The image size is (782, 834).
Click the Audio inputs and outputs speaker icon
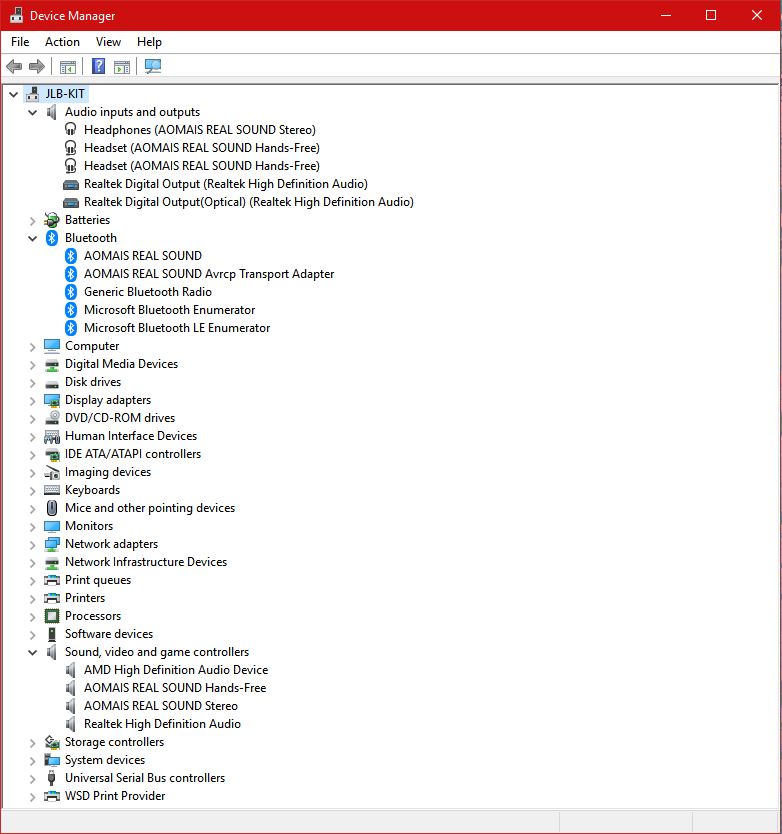click(52, 112)
